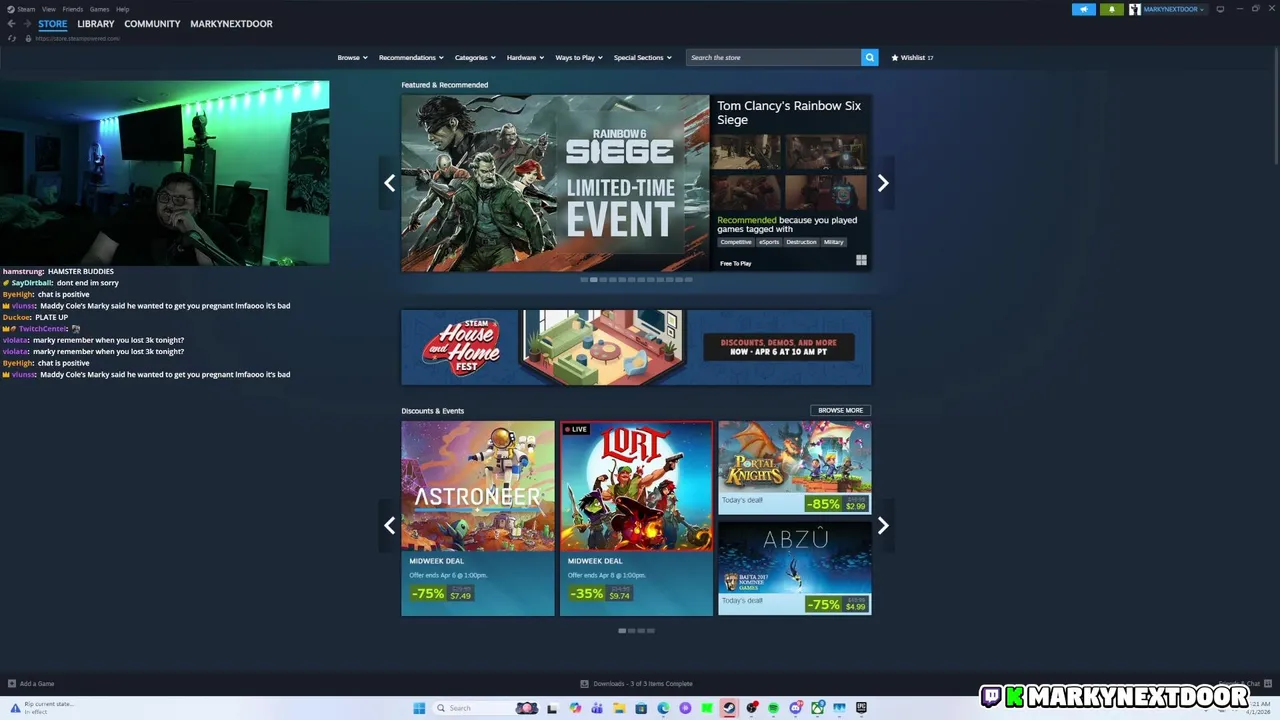Screen dimensions: 1280x720
Task: Expand the Browse dropdown
Action: (352, 57)
